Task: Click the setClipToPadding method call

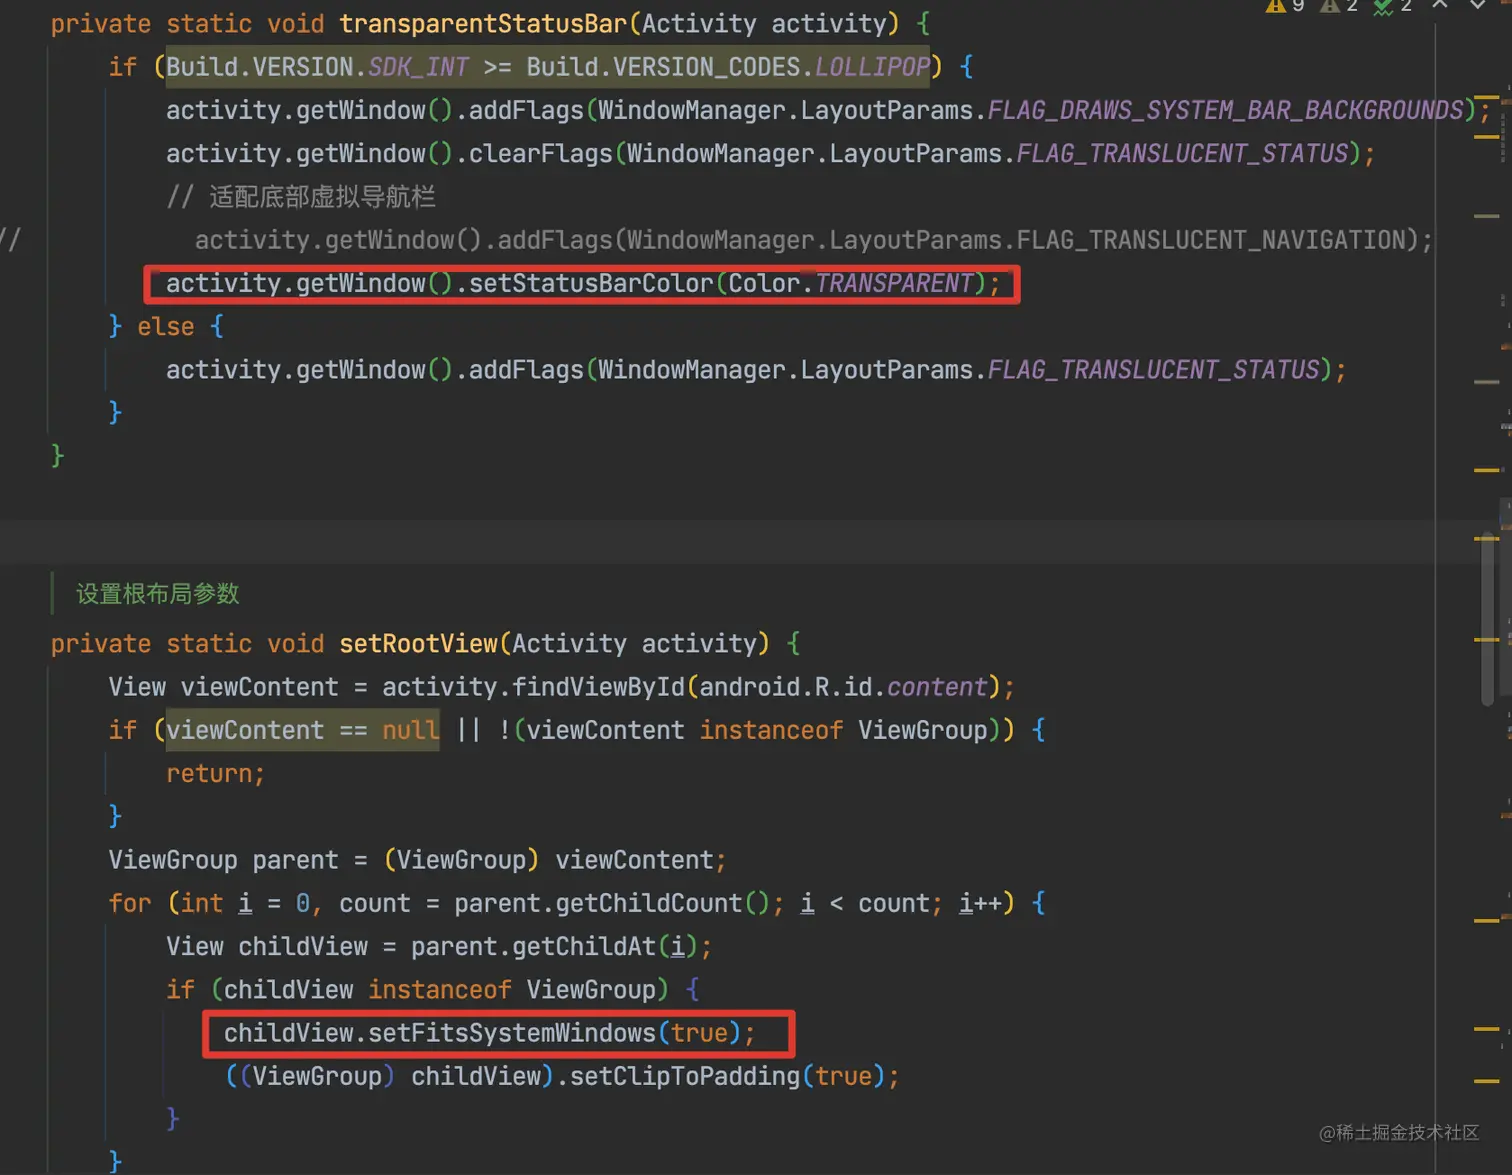Action: (x=685, y=1077)
